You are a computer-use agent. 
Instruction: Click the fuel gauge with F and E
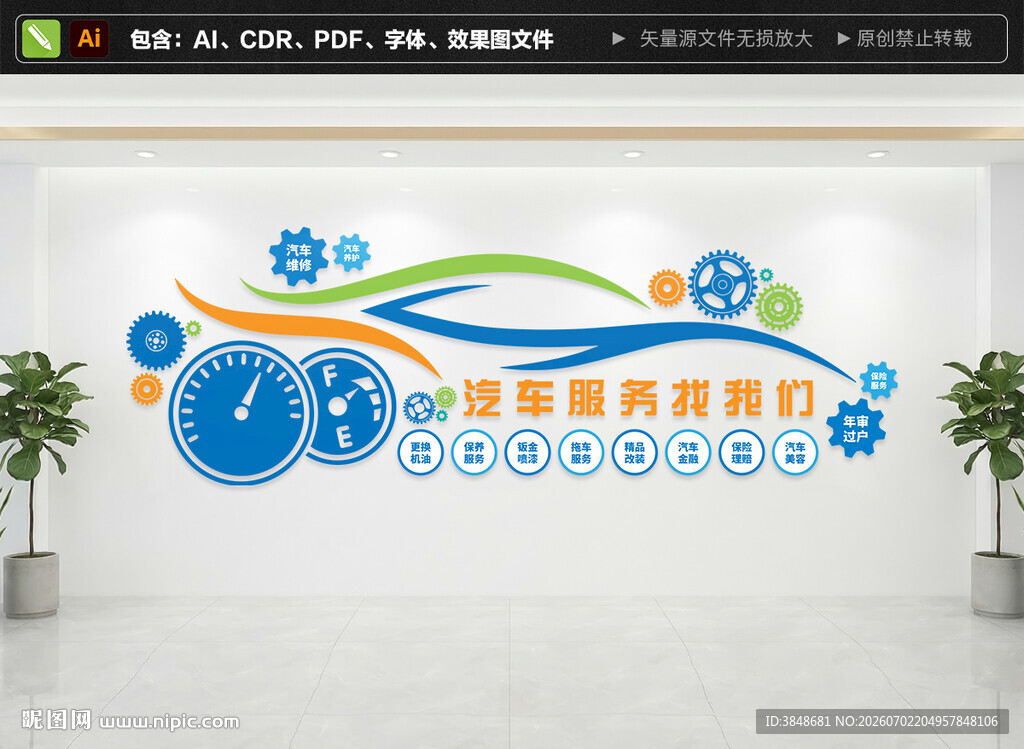(346, 406)
